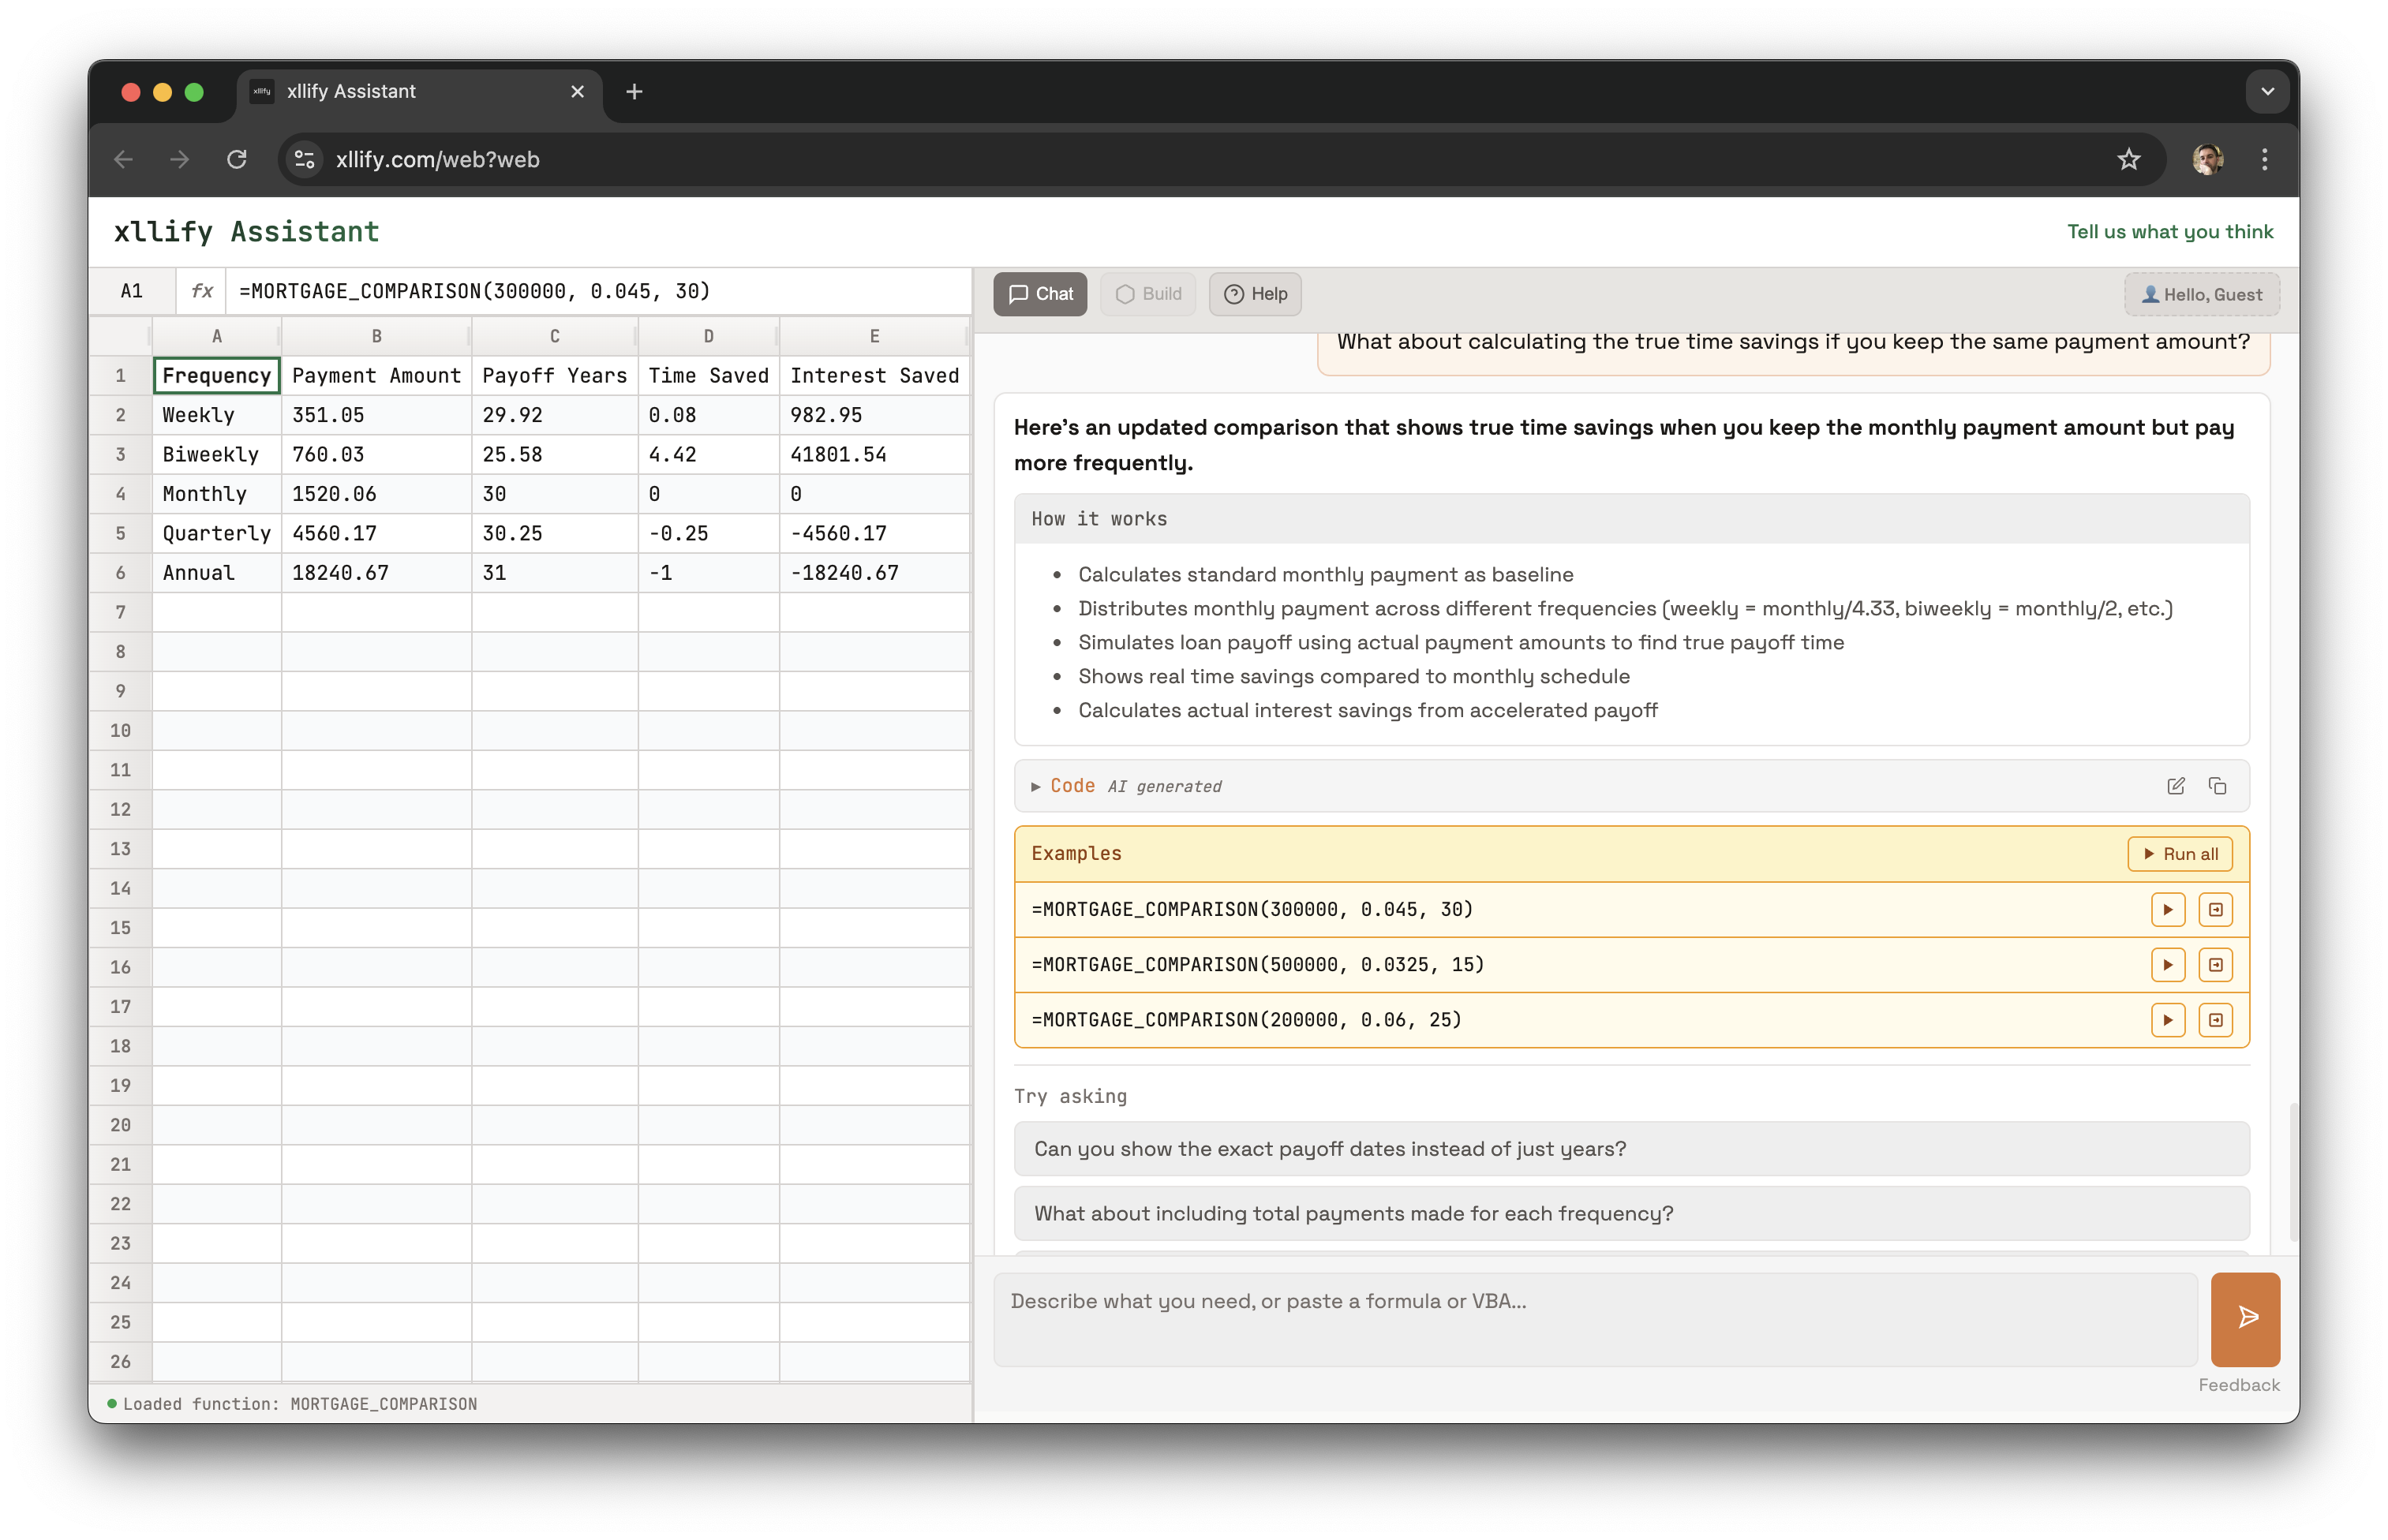
Task: Open the Tell us what you think link
Action: tap(2170, 231)
